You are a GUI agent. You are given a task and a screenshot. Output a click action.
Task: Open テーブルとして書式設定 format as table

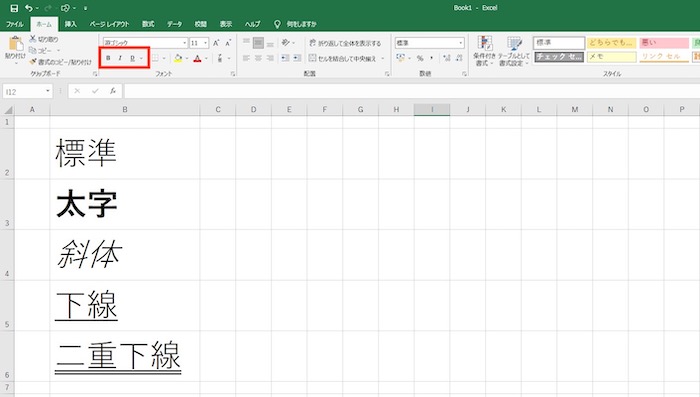(x=514, y=51)
